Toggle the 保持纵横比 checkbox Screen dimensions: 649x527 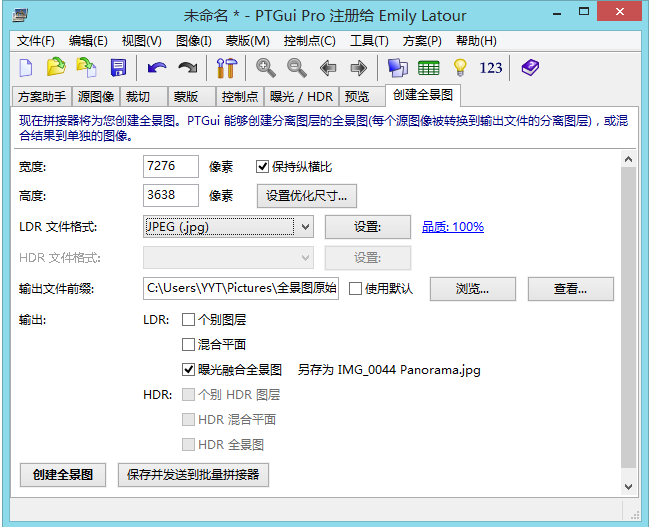click(x=263, y=167)
